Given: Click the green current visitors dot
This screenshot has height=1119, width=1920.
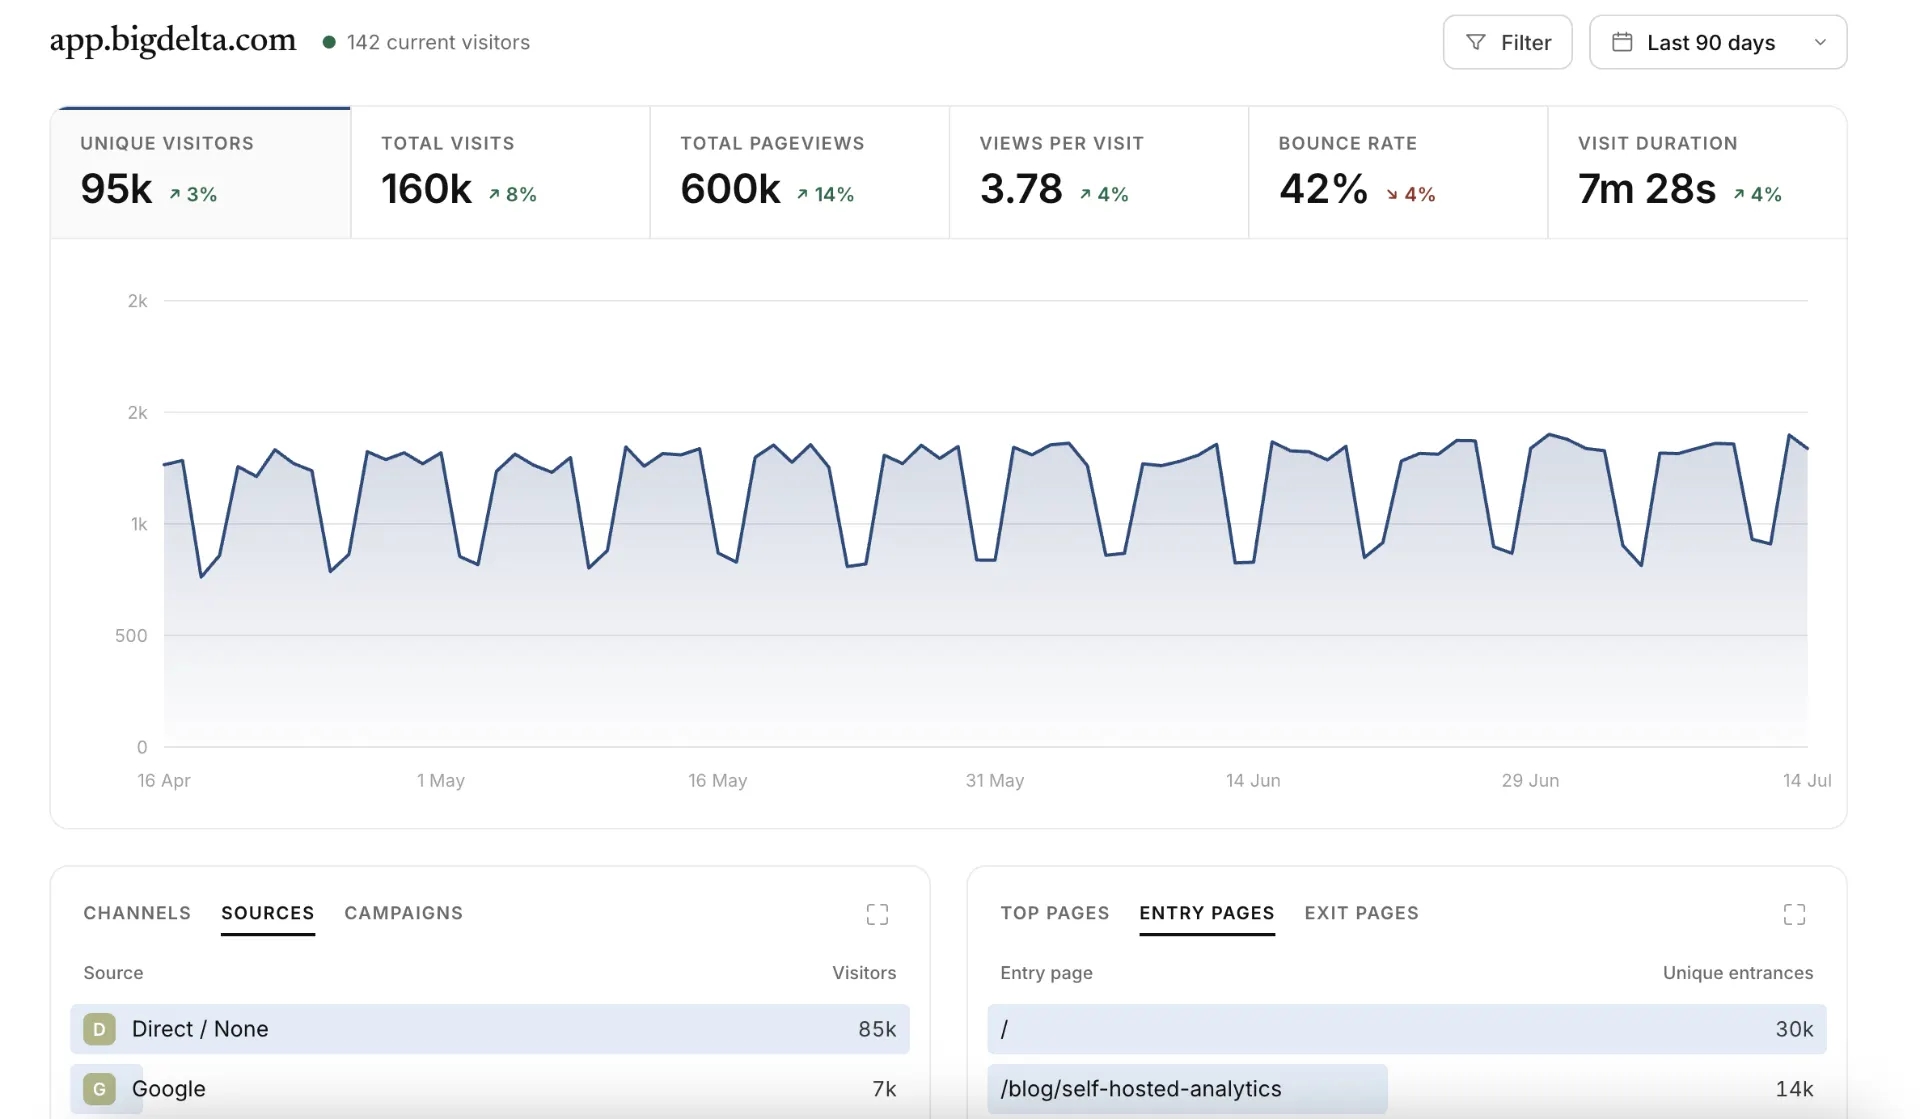Looking at the screenshot, I should (x=328, y=42).
